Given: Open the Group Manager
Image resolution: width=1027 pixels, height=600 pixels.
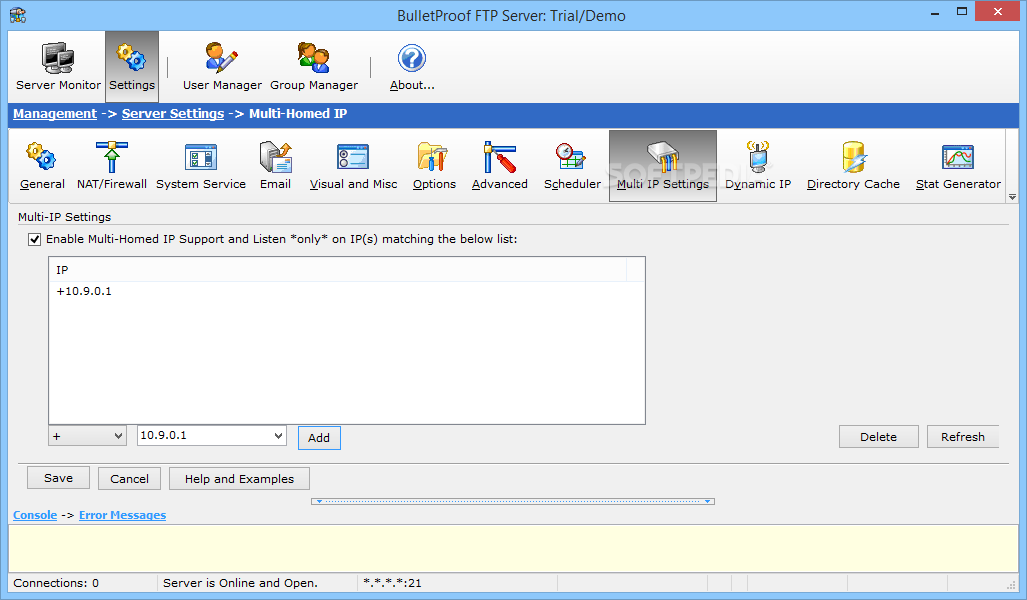Looking at the screenshot, I should (314, 67).
